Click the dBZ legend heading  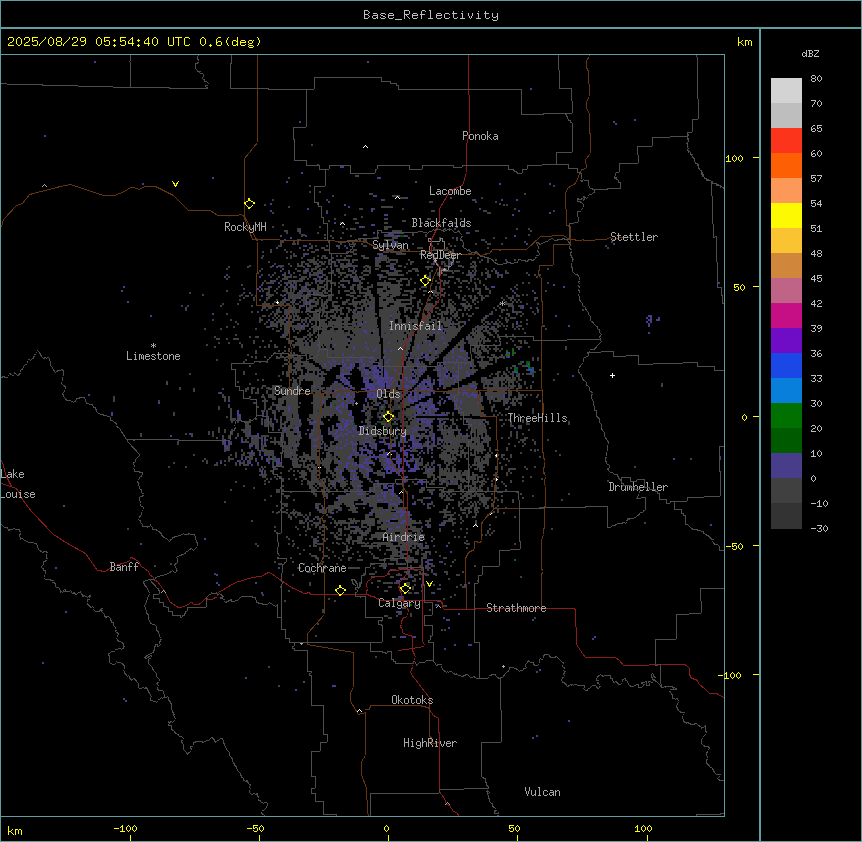coord(810,53)
